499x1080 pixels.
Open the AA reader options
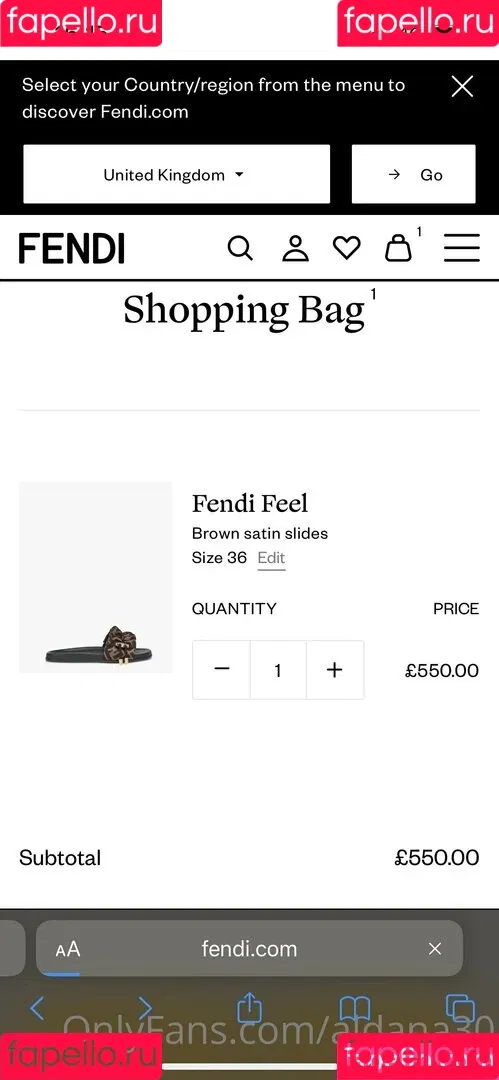click(x=68, y=950)
